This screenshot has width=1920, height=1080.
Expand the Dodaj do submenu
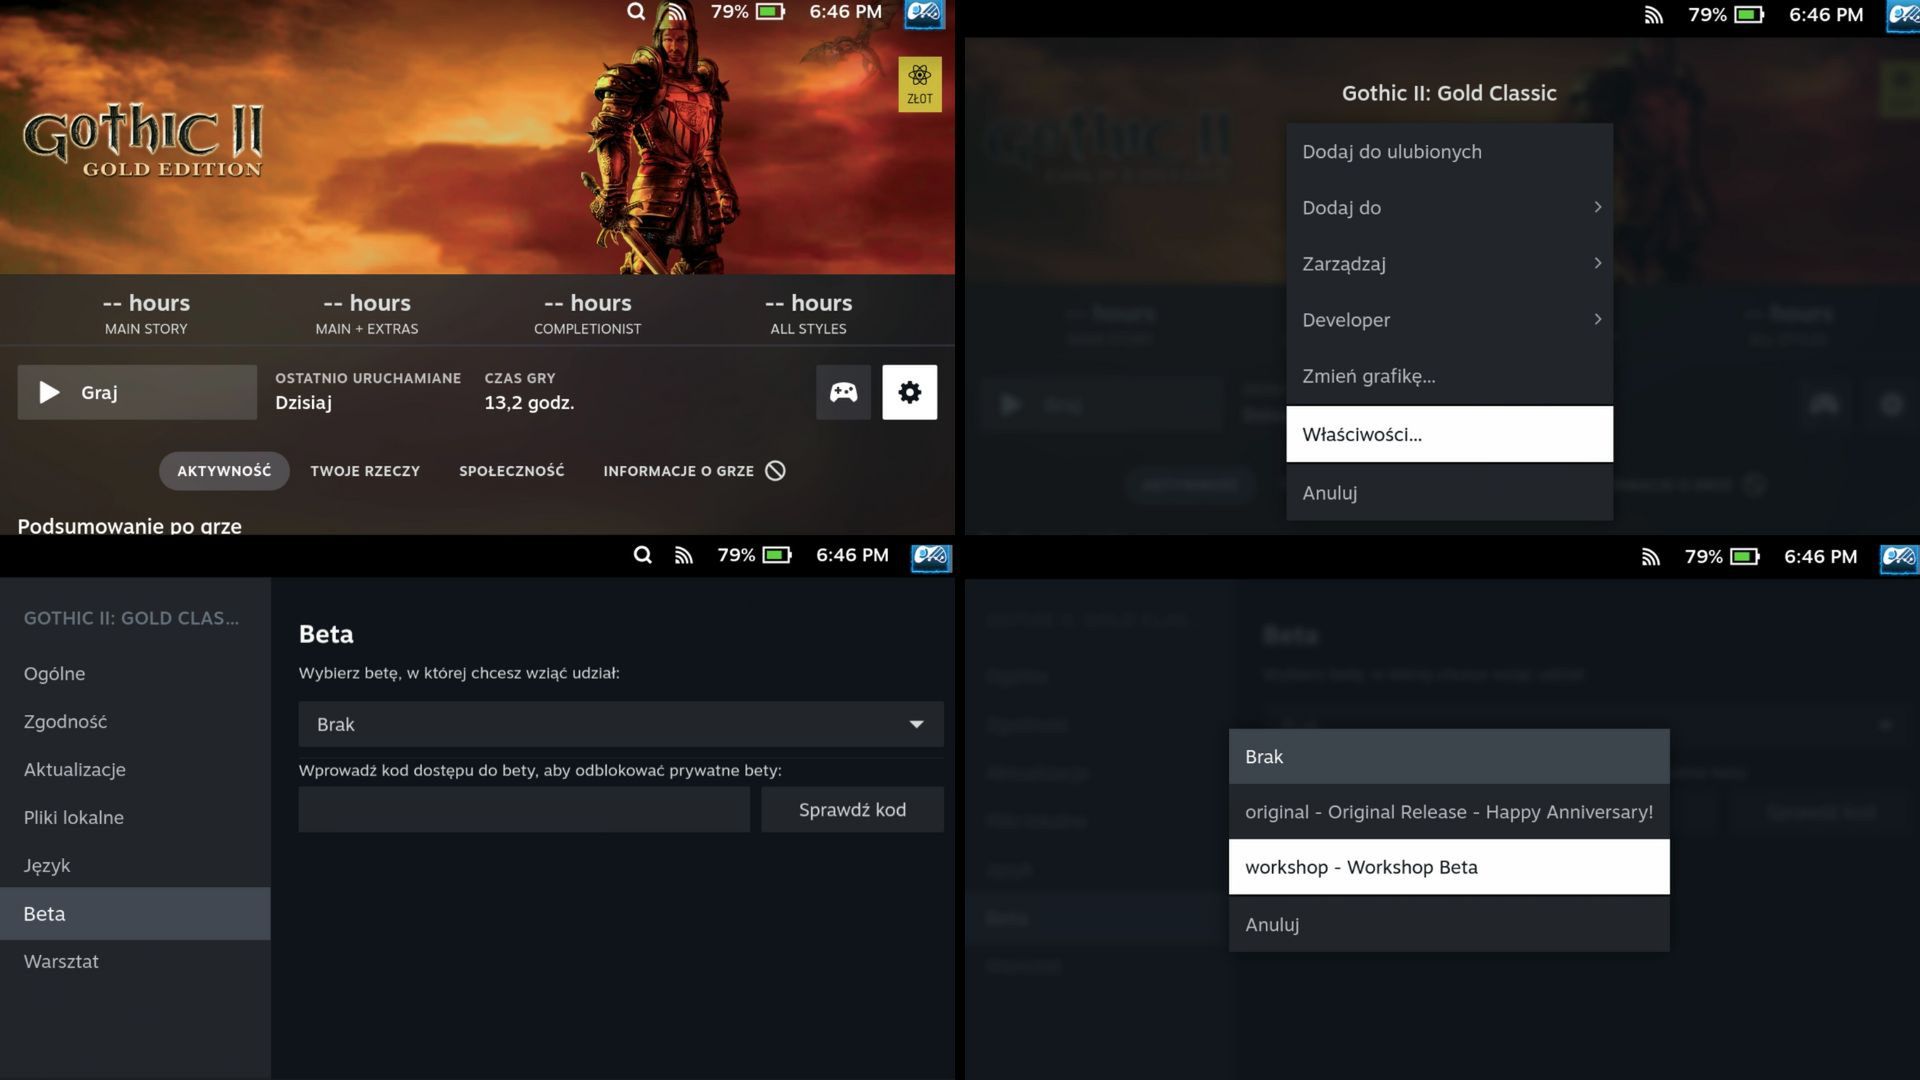tap(1448, 208)
